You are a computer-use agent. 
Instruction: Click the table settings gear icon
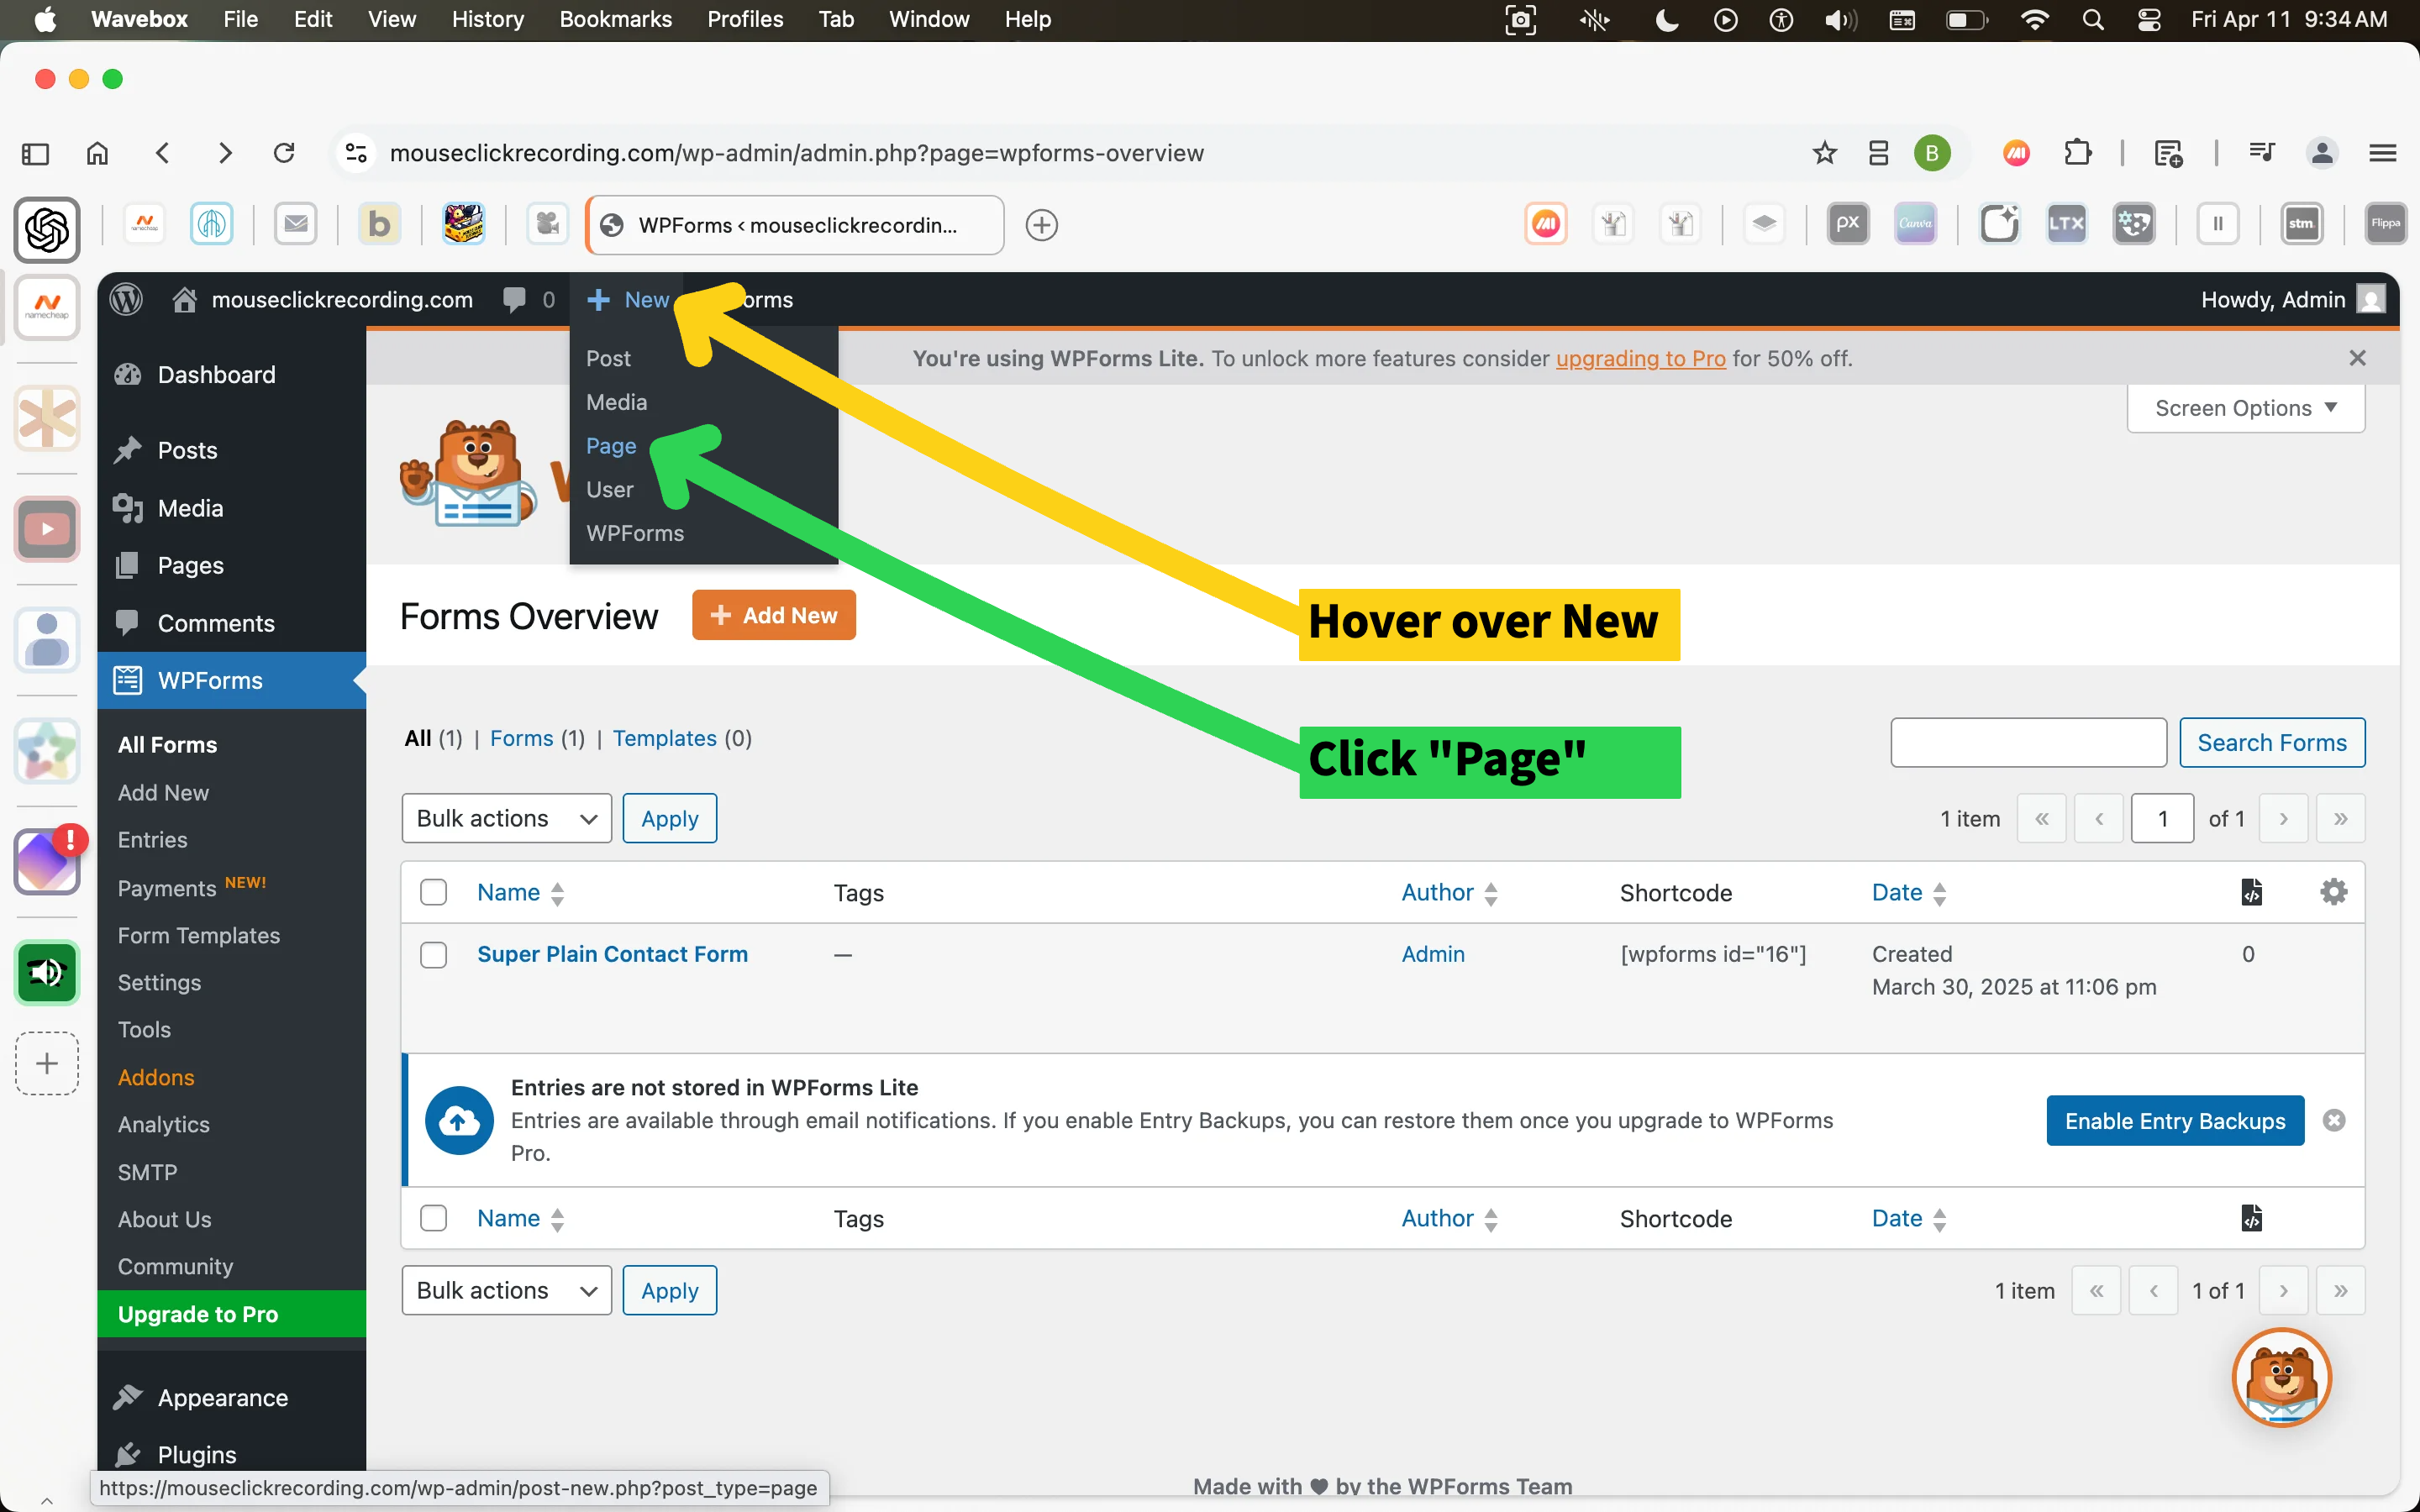coord(2333,892)
